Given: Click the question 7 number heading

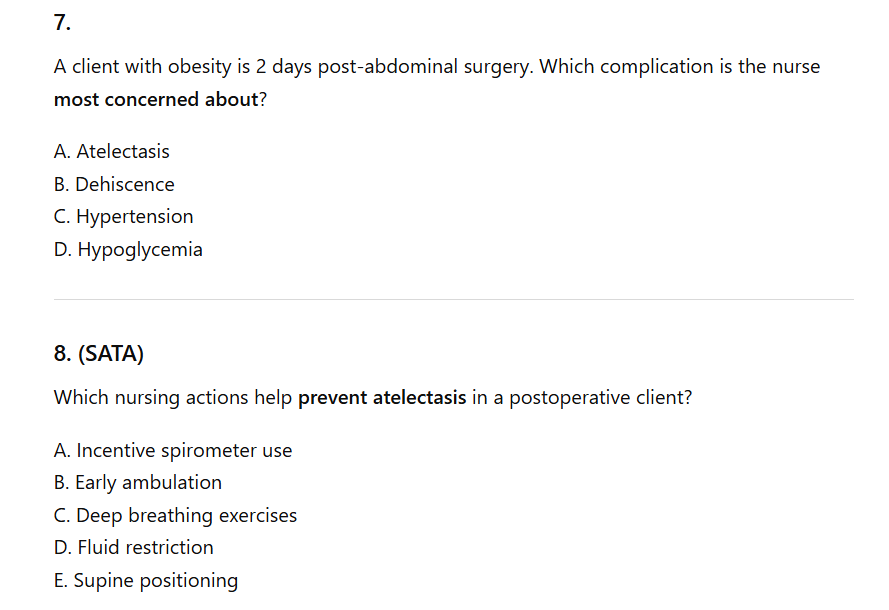Looking at the screenshot, I should (x=62, y=22).
